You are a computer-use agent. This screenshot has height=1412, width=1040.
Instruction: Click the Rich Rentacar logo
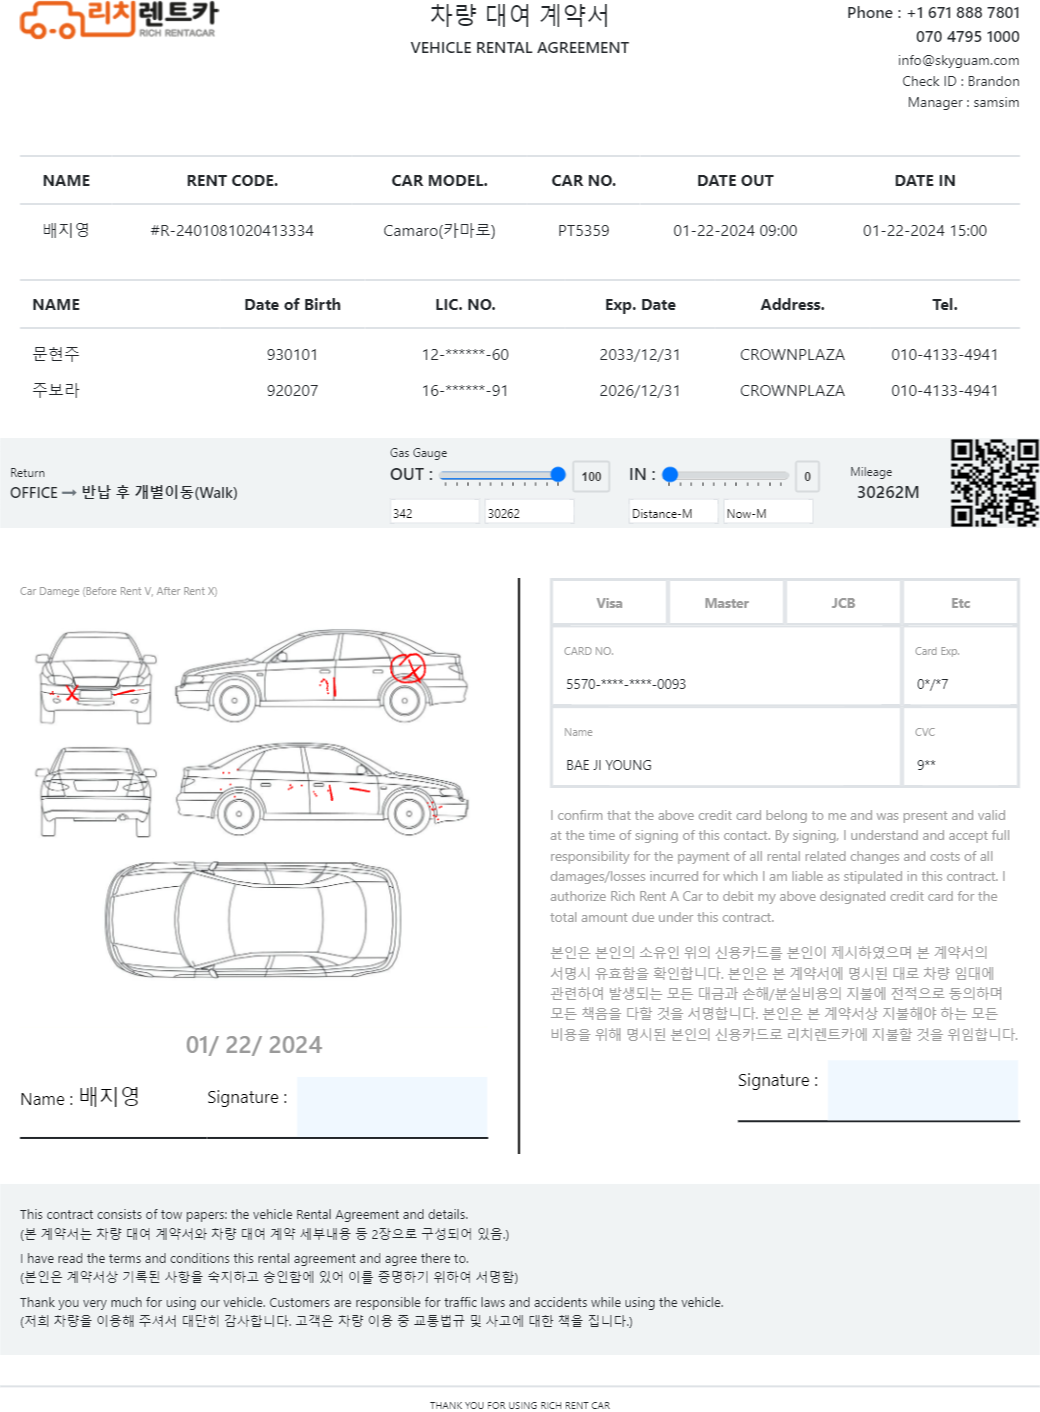[119, 20]
